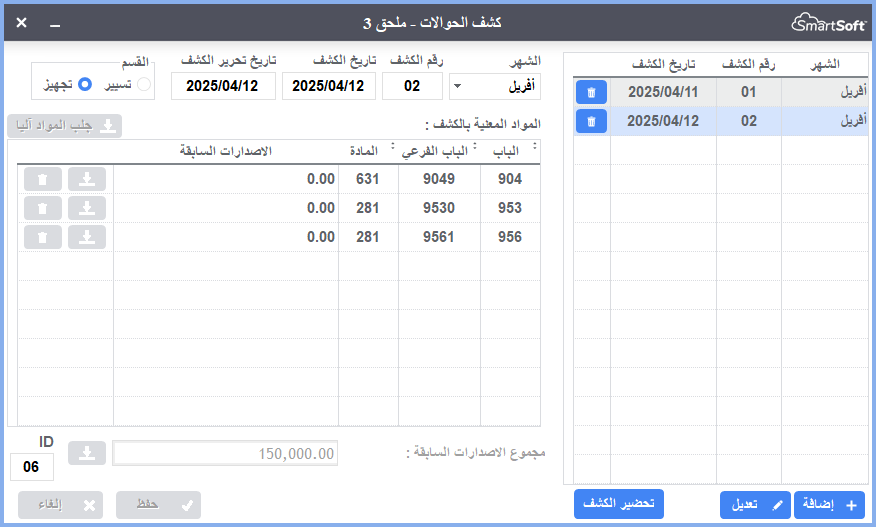876x527 pixels.
Task: Click download icon for row 953
Action: pyautogui.click(x=87, y=208)
